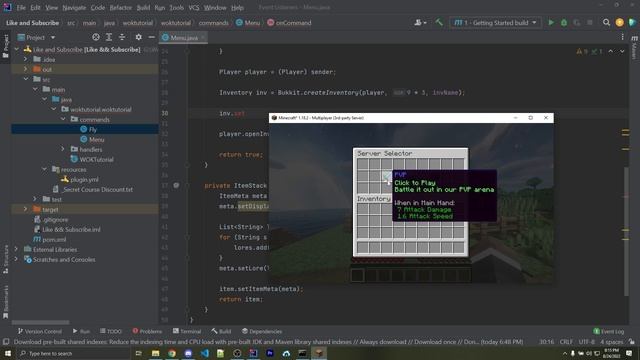This screenshot has width=640, height=360.
Task: Build project with the hammer icon
Action: 439,23
